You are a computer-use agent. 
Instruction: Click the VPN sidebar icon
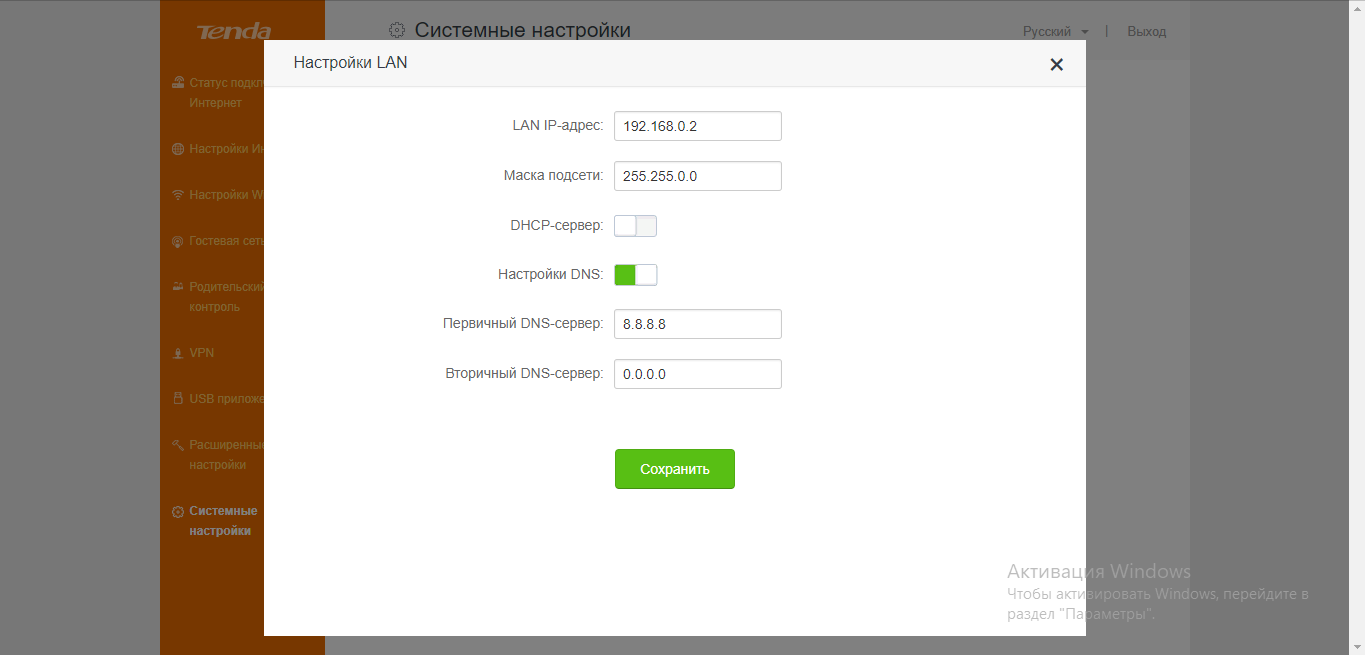[x=178, y=353]
